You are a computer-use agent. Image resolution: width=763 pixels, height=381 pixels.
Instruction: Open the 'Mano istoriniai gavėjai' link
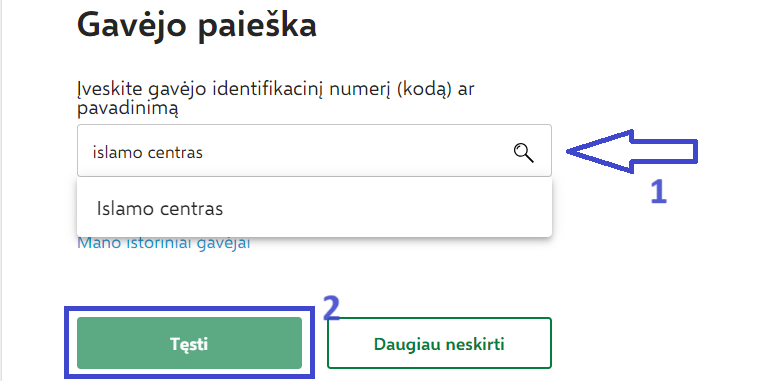pos(164,243)
